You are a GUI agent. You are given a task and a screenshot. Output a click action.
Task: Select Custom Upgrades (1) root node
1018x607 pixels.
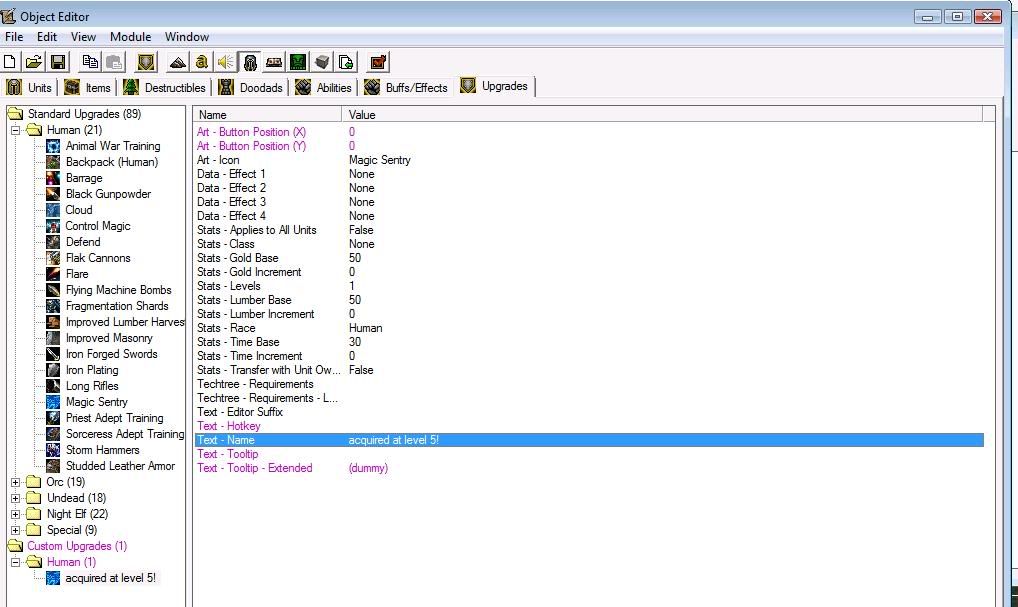coord(77,546)
